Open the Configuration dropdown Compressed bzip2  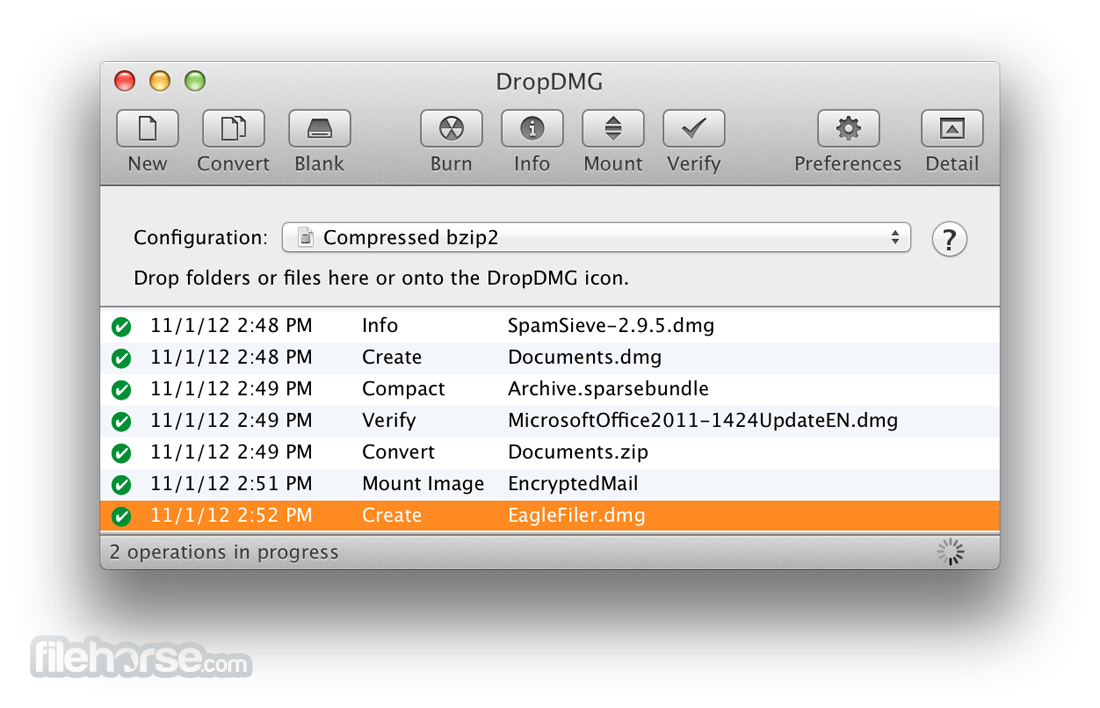click(x=596, y=238)
